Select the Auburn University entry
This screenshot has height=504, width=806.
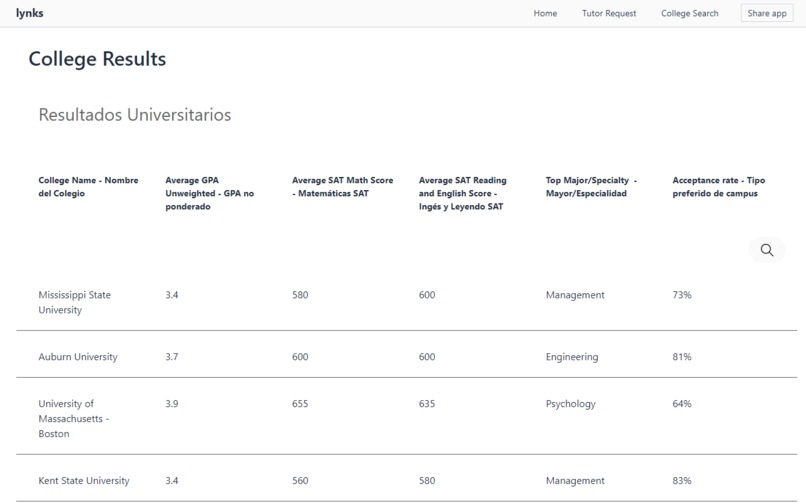[x=78, y=357]
